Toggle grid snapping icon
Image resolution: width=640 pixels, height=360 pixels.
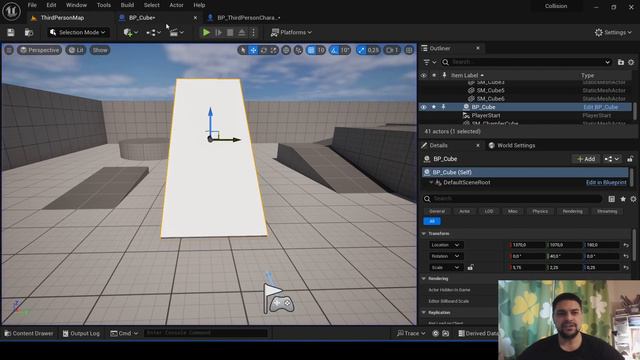pos(311,50)
